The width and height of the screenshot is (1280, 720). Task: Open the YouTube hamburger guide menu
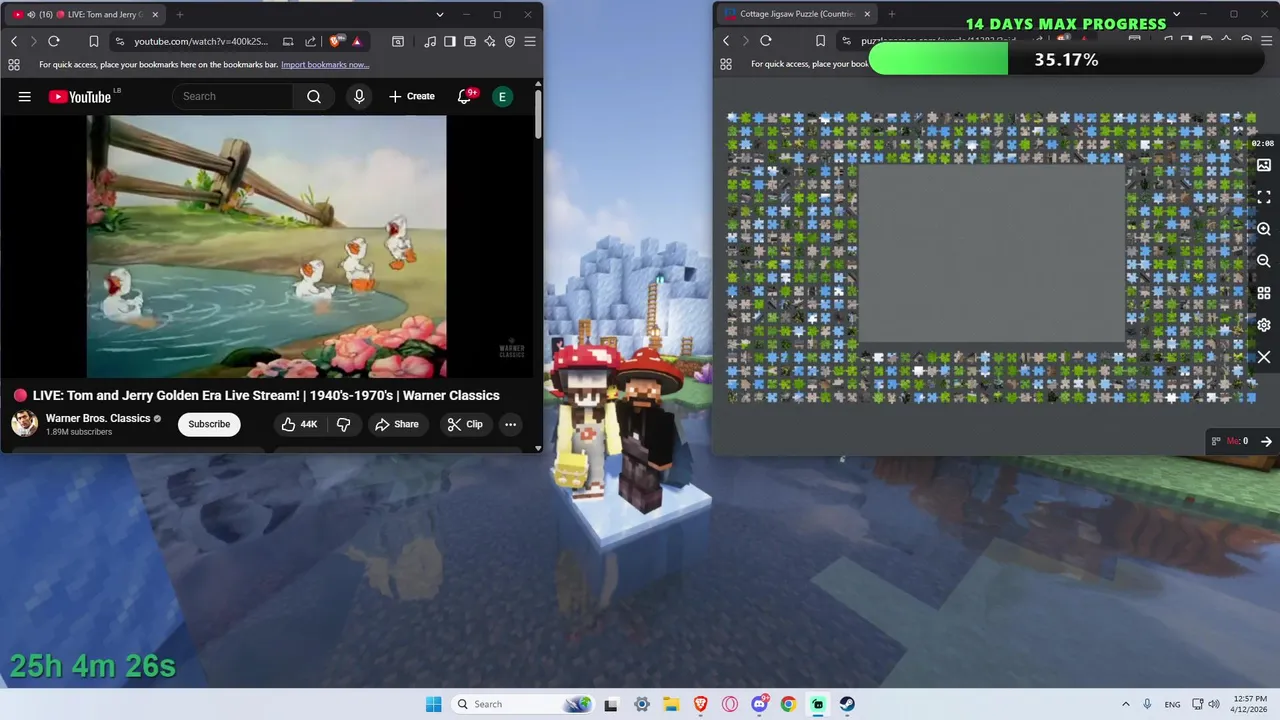pos(25,96)
